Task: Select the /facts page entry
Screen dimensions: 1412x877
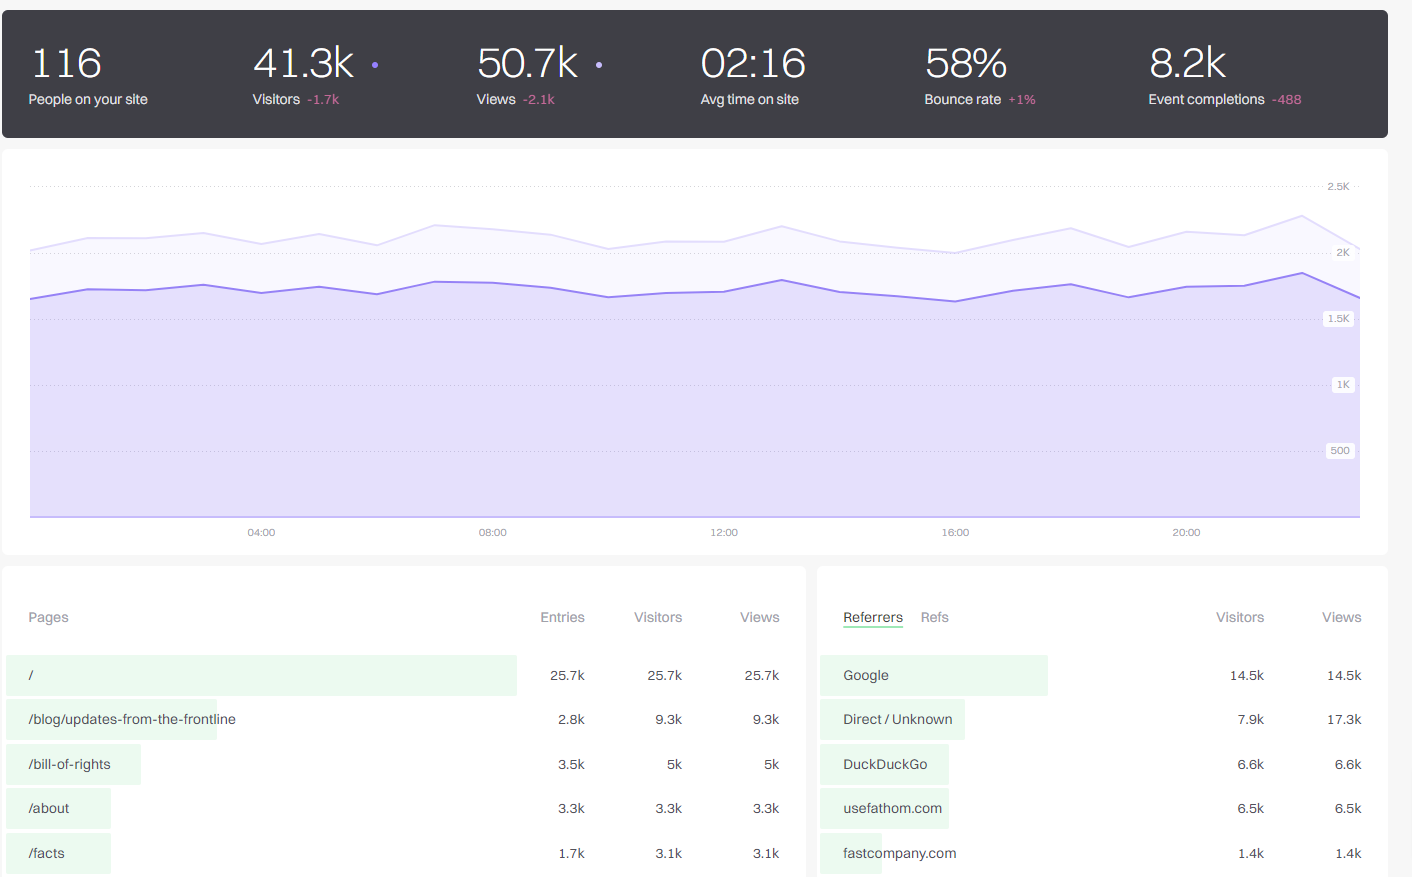Action: [x=47, y=853]
